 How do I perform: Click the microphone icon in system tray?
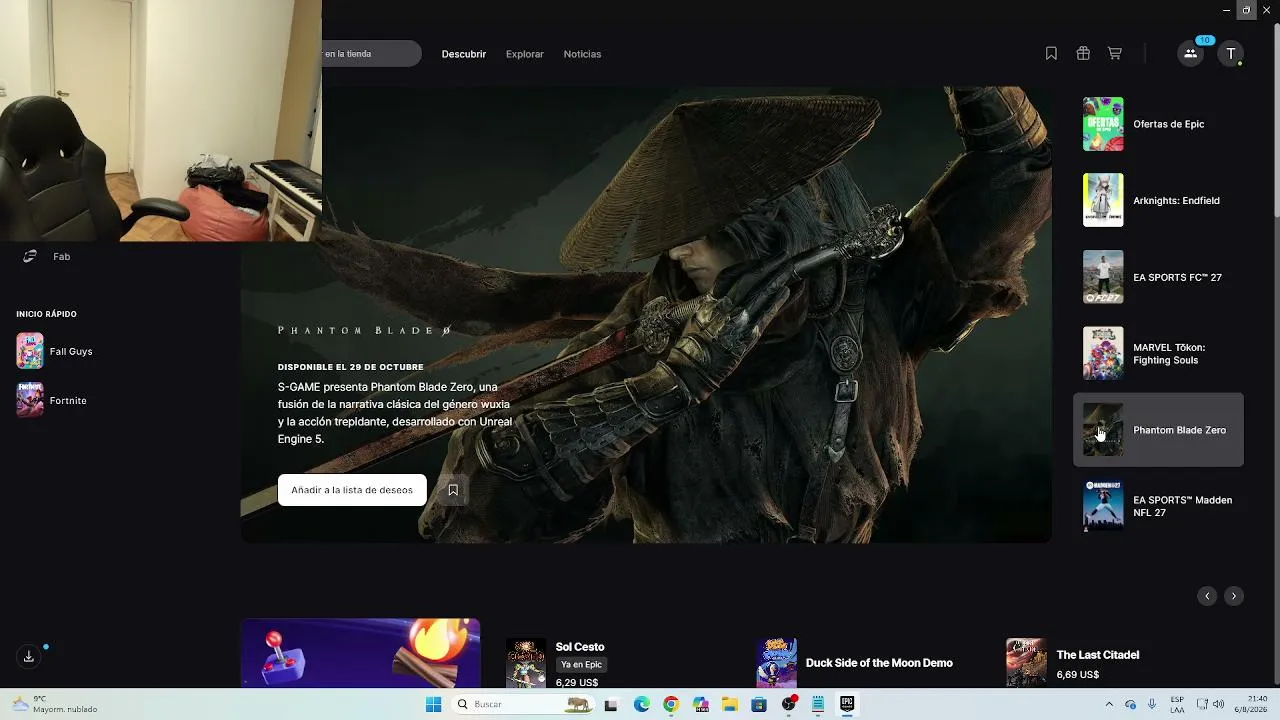tap(1152, 704)
